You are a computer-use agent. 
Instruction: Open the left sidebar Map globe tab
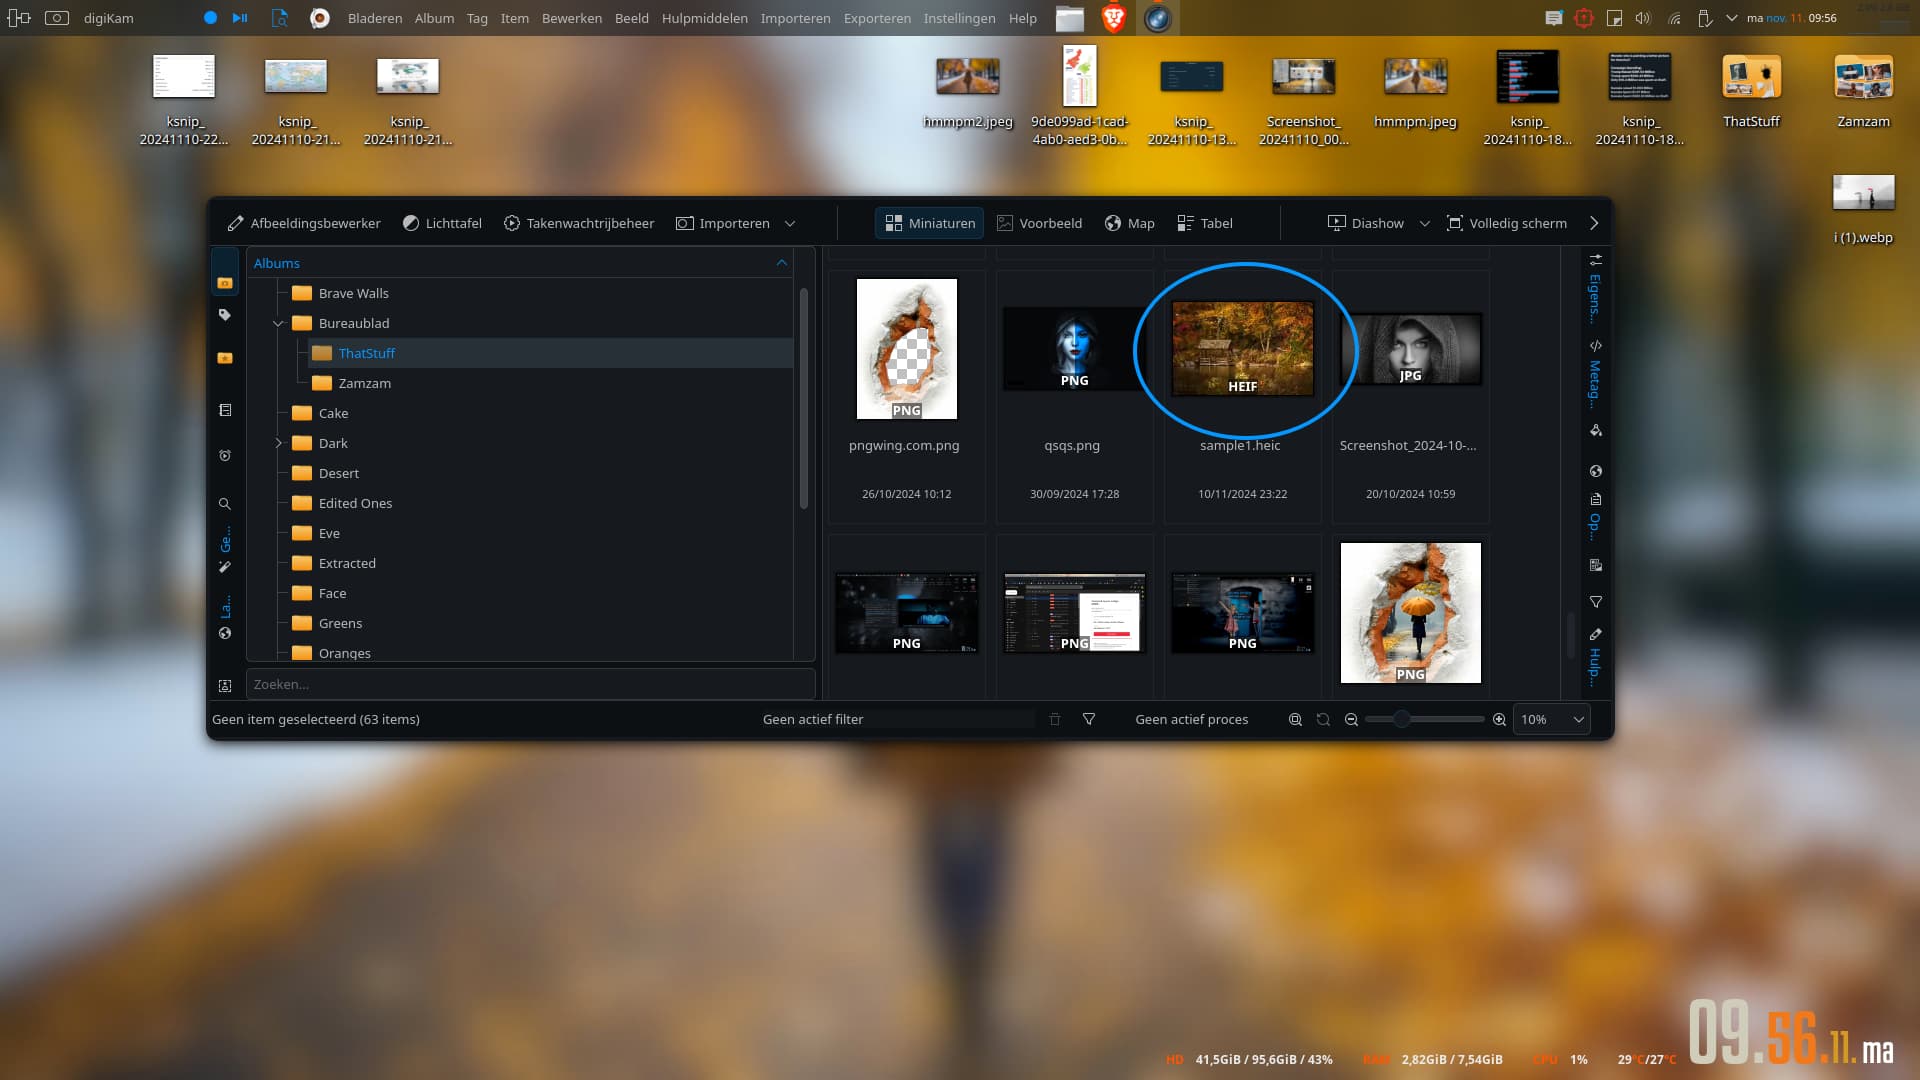tap(225, 633)
